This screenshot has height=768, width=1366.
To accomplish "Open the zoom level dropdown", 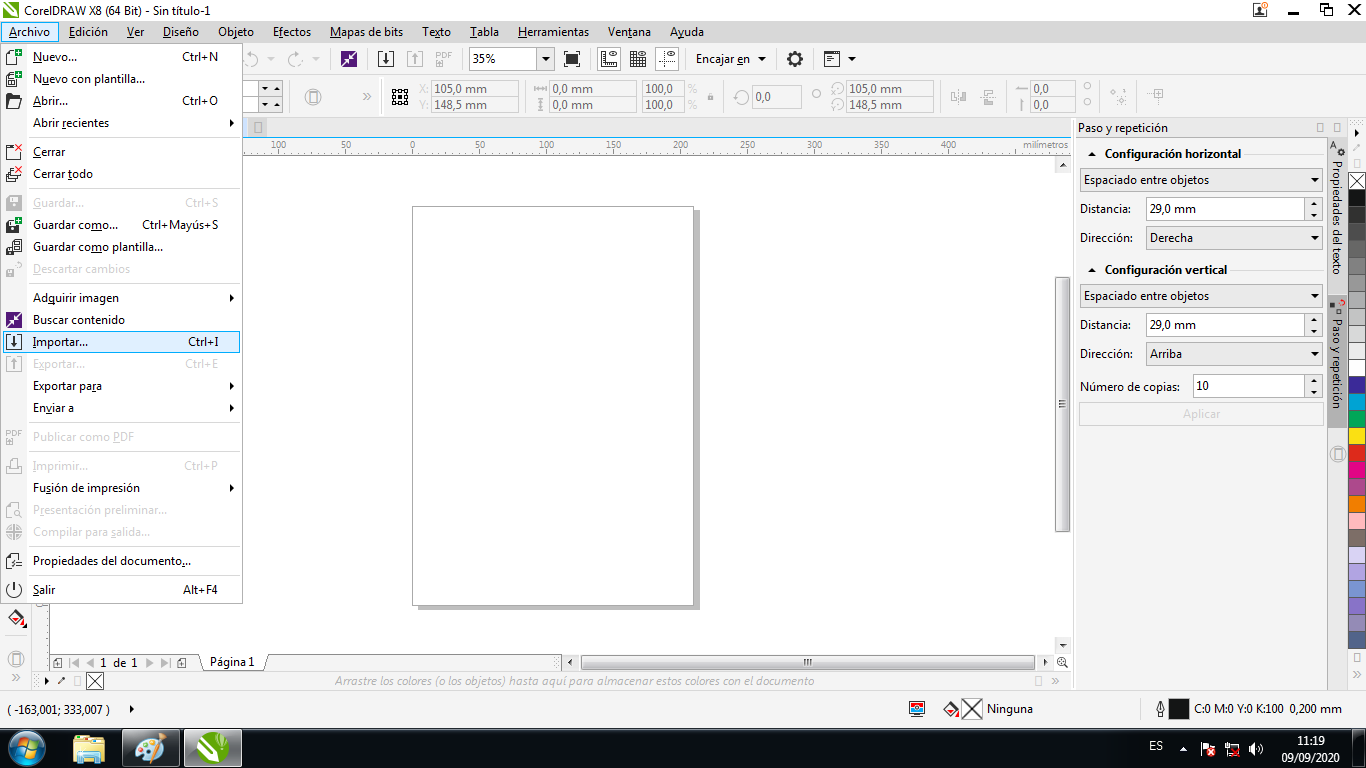I will [546, 59].
